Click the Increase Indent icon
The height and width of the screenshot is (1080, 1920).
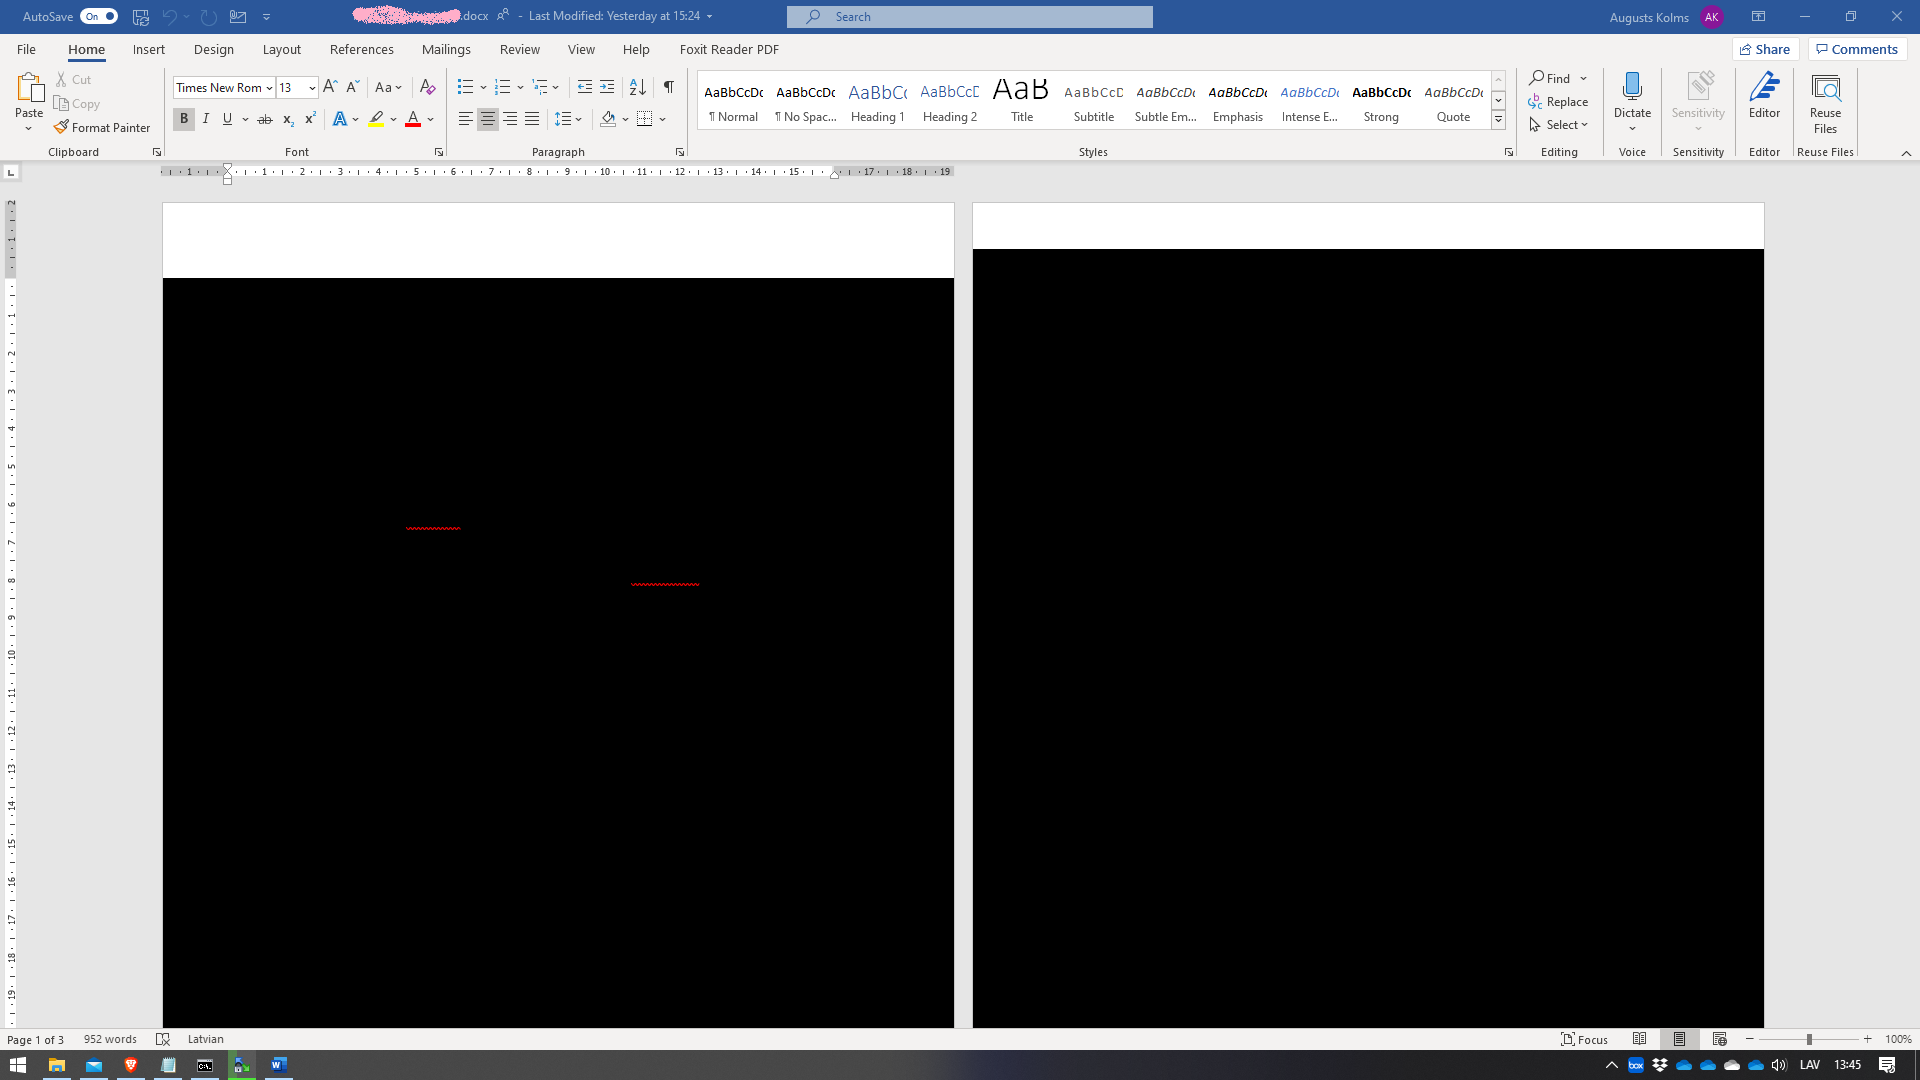pos(607,87)
